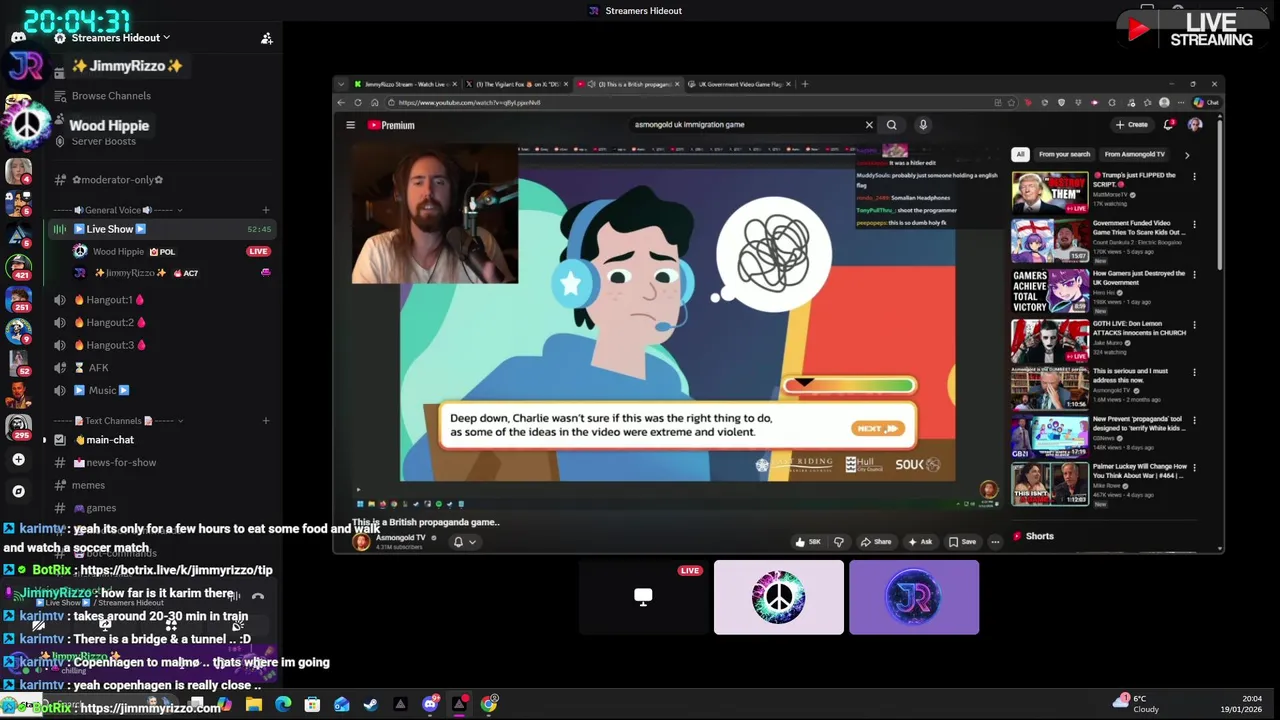Click NEXT in the game dialog
1280x720 pixels.
(x=877, y=428)
